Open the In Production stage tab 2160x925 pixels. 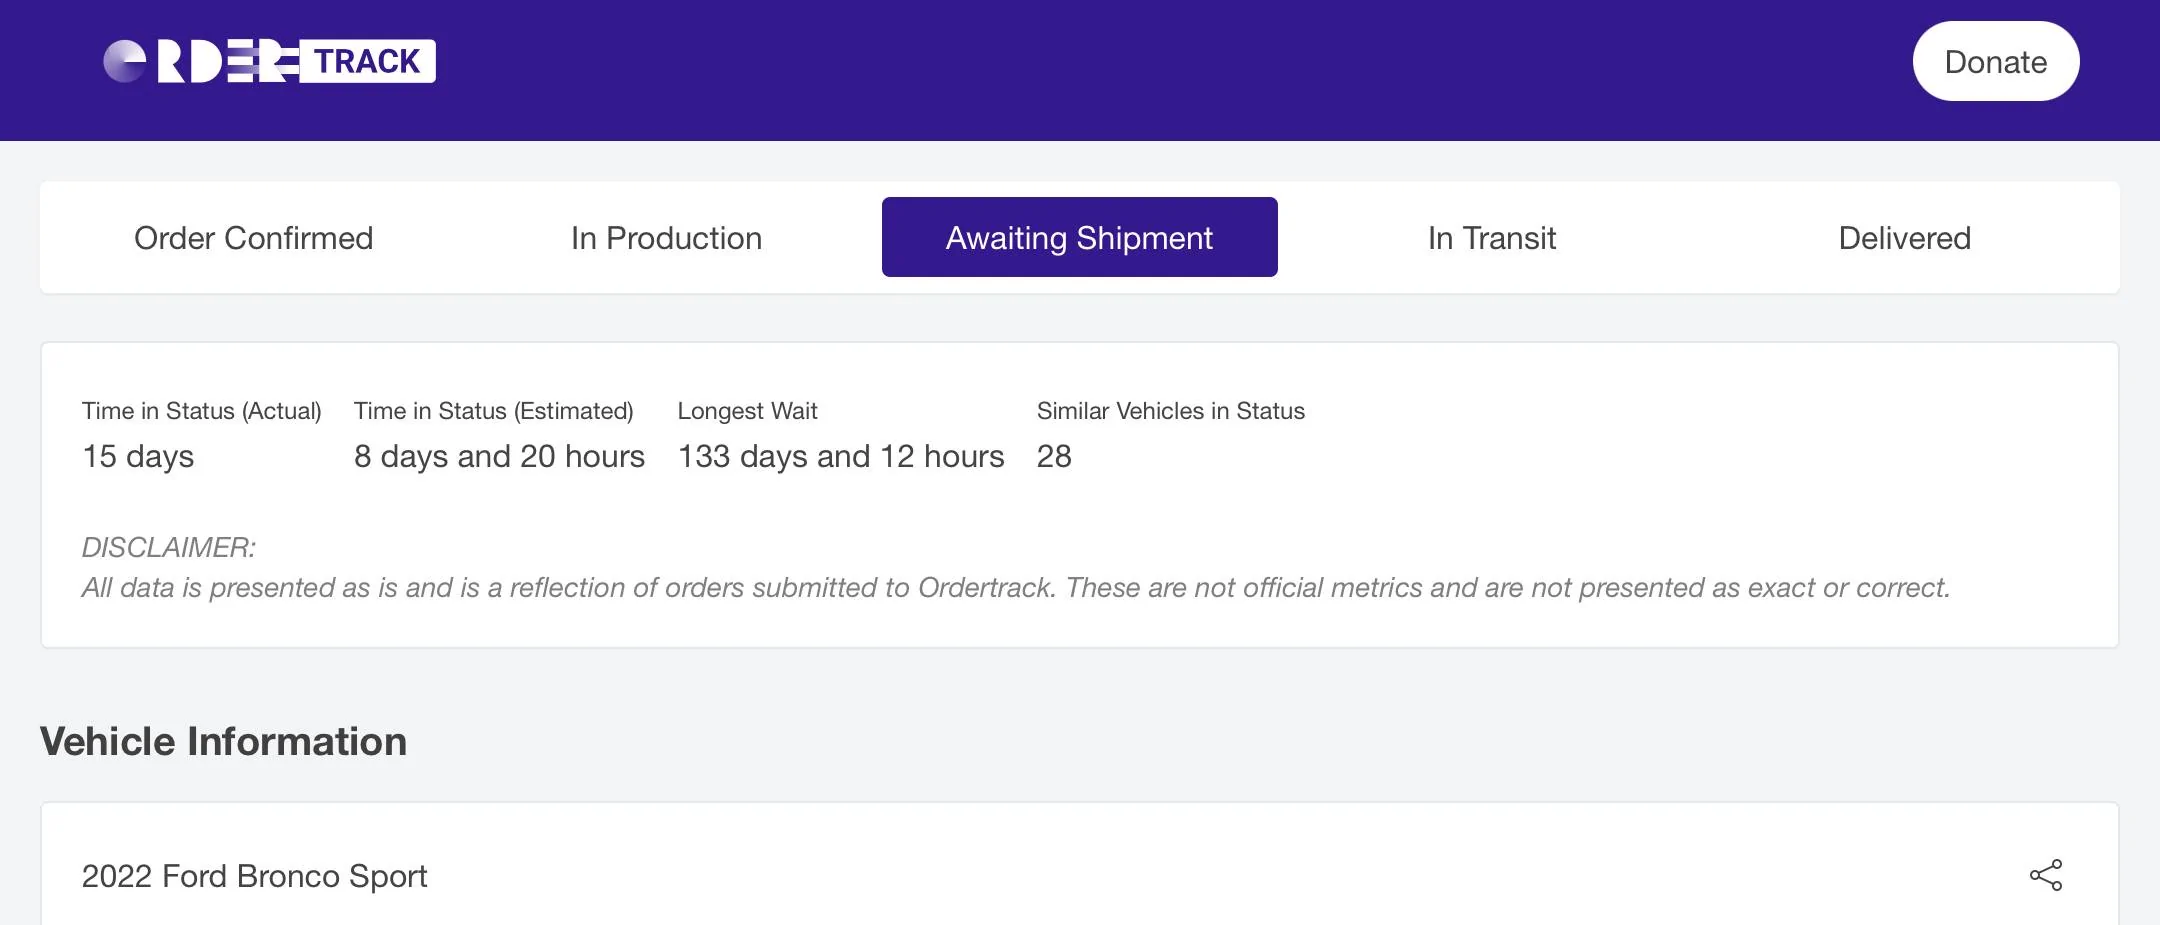pos(666,238)
